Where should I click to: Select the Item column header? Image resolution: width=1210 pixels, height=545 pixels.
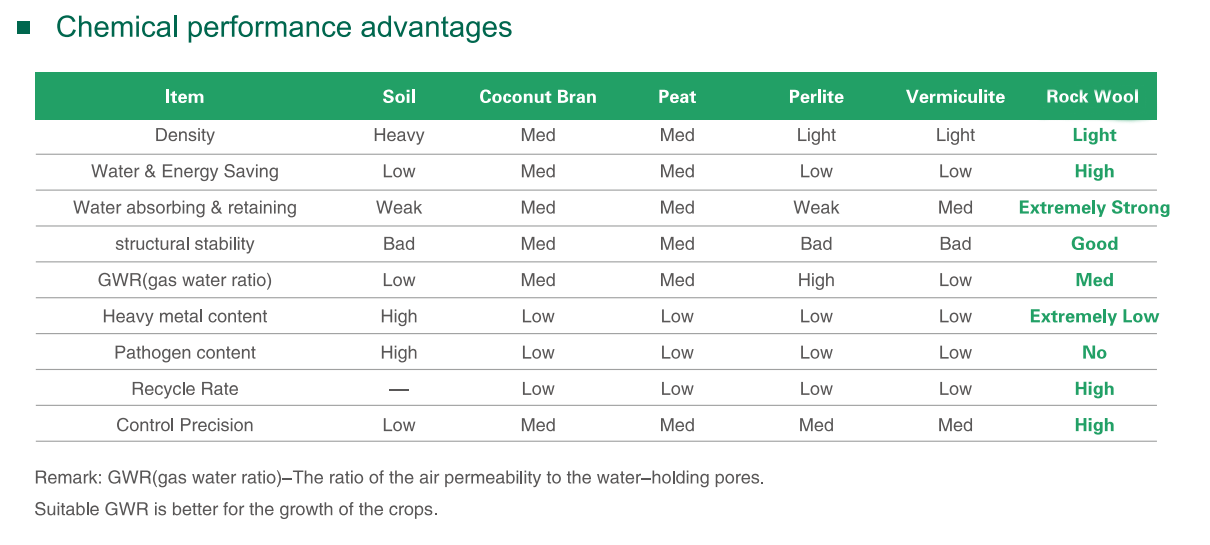coord(184,97)
